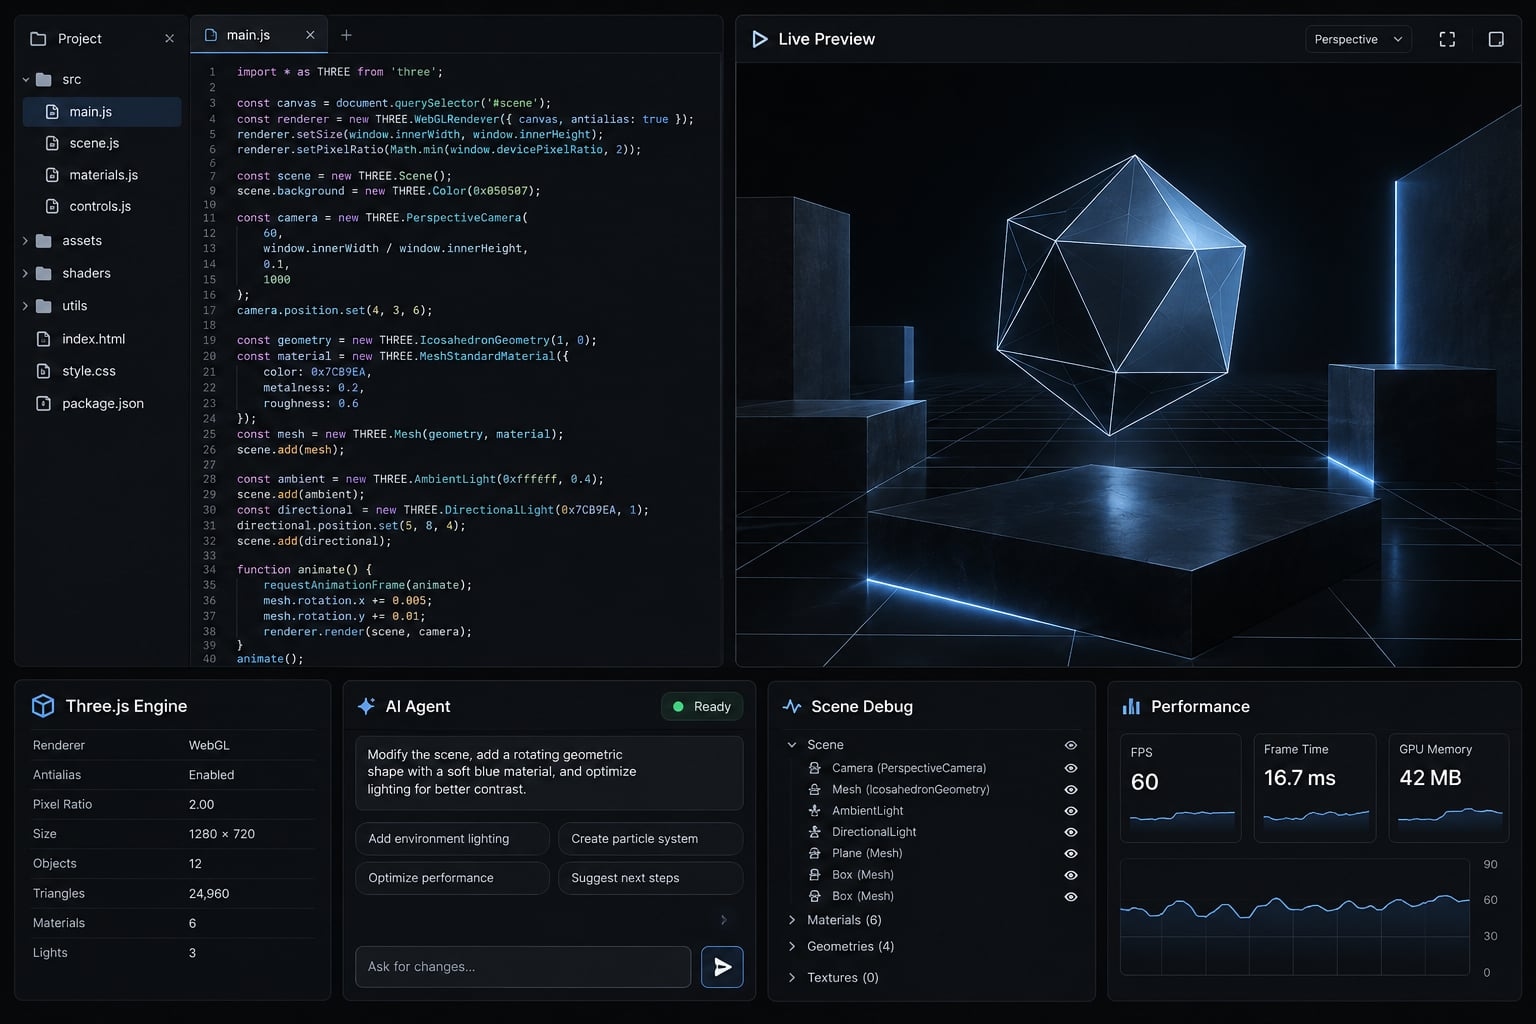Click the square layout icon beside fullscreen
The image size is (1536, 1024).
pos(1496,39)
